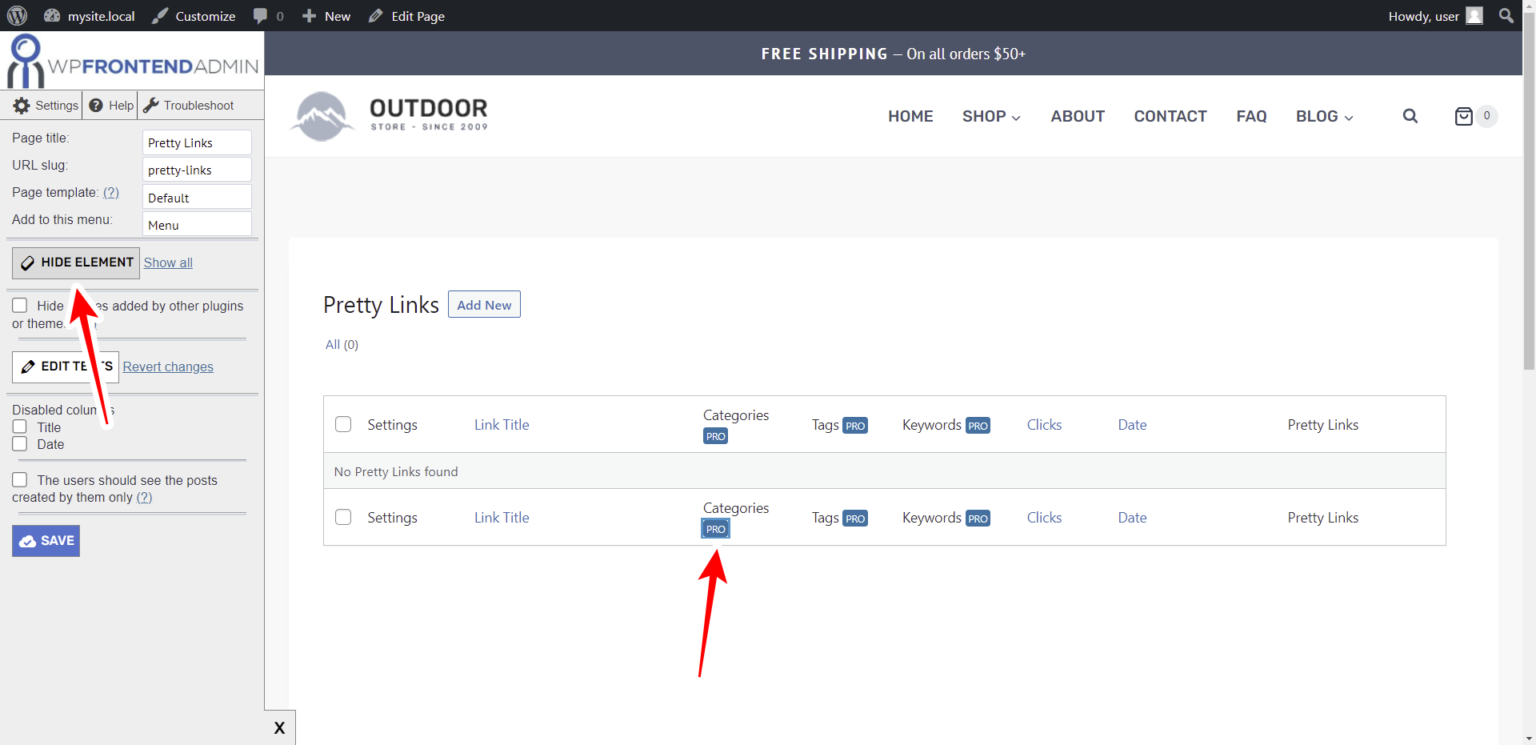This screenshot has height=745, width=1536.
Task: Click the Help question mark icon
Action: [x=96, y=104]
